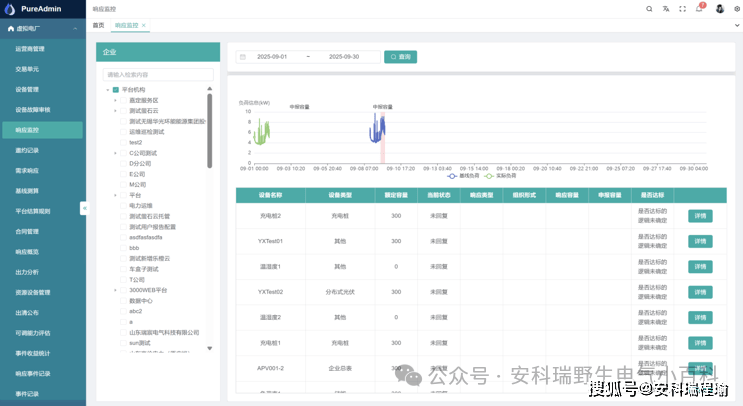Click the 设备名称 column header
Image resolution: width=743 pixels, height=406 pixels.
pos(271,195)
